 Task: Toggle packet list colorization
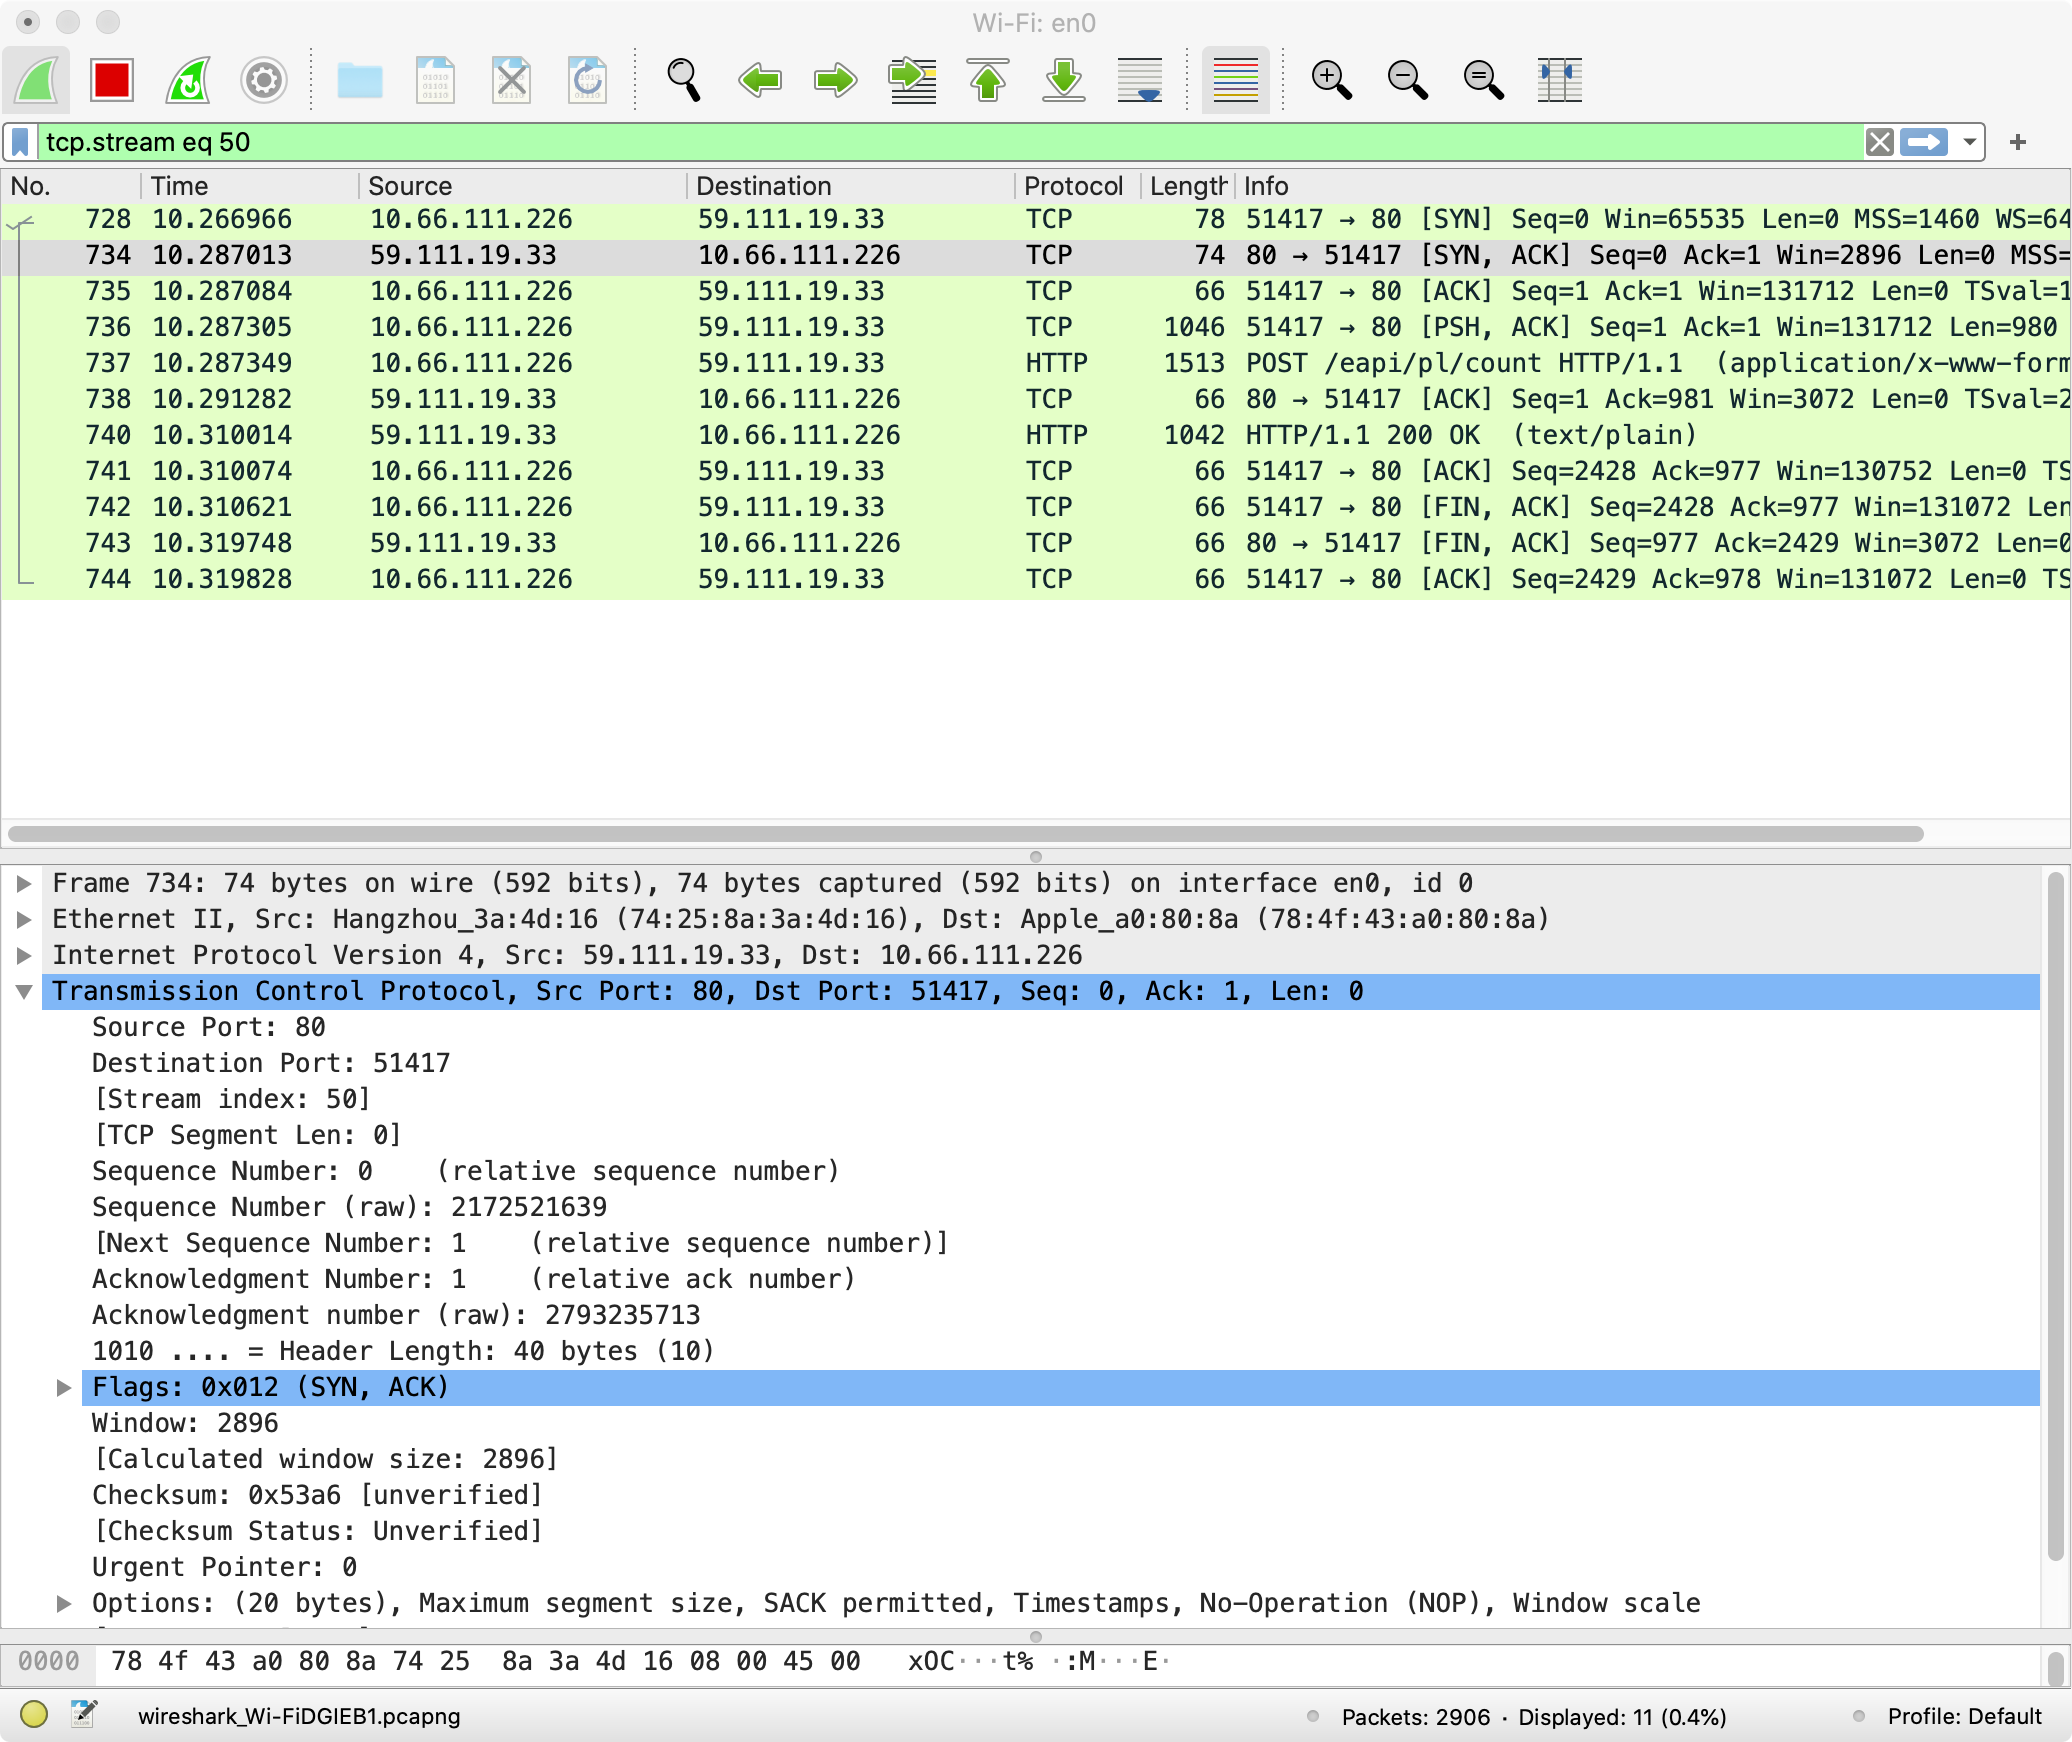tap(1236, 80)
